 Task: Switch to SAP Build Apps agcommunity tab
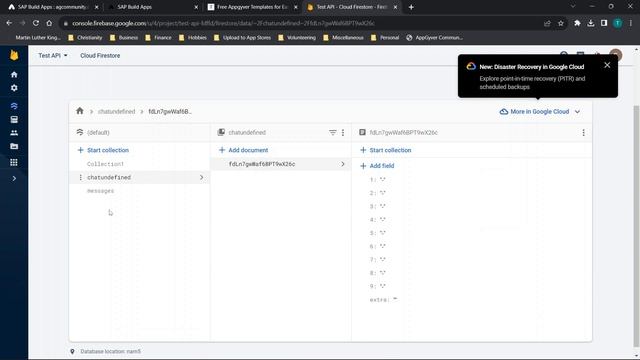(52, 7)
